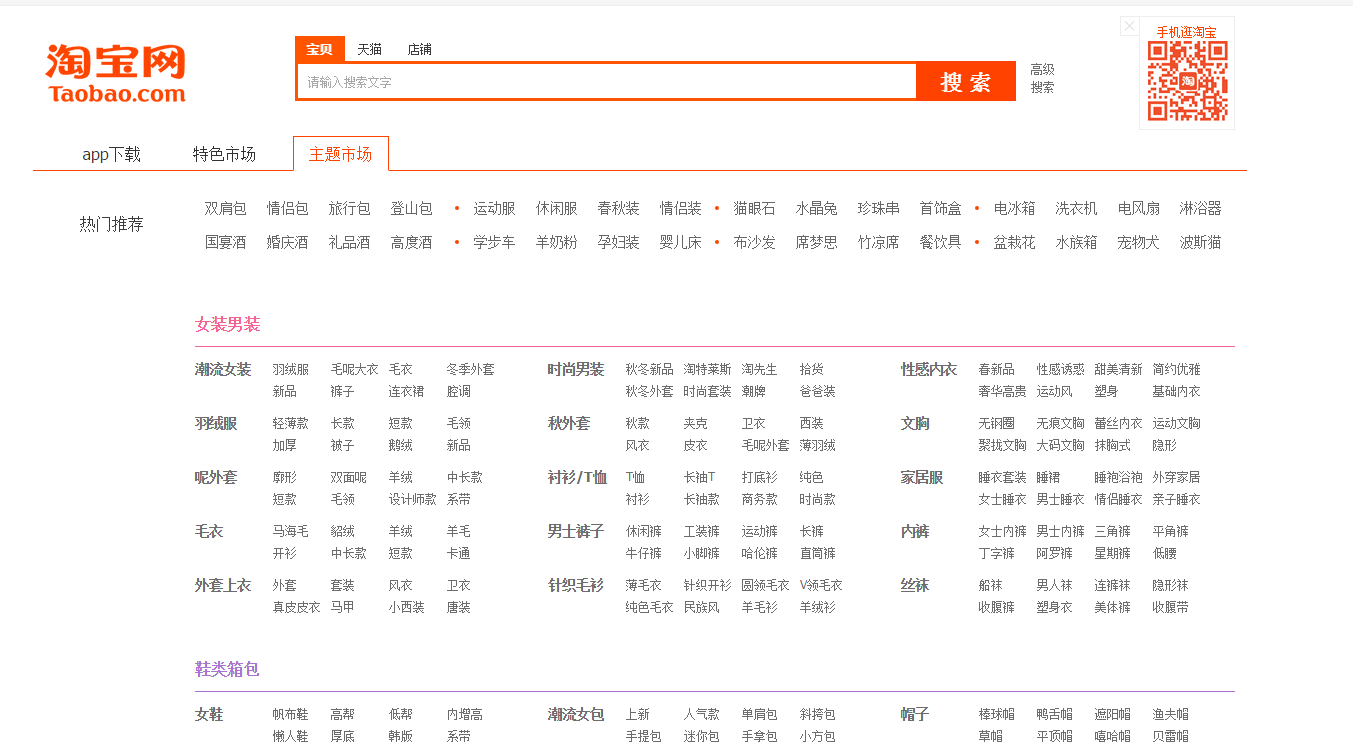
Task: Switch to the 店铺 search tab
Action: tap(419, 49)
